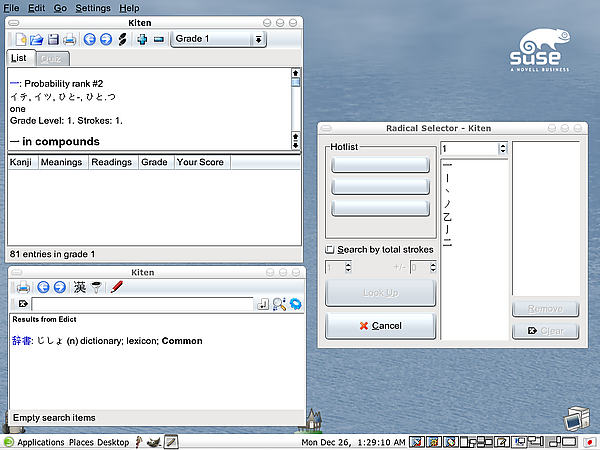The height and width of the screenshot is (450, 600).
Task: Click the up arrow atop the kanji info scrollbar
Action: (x=295, y=73)
